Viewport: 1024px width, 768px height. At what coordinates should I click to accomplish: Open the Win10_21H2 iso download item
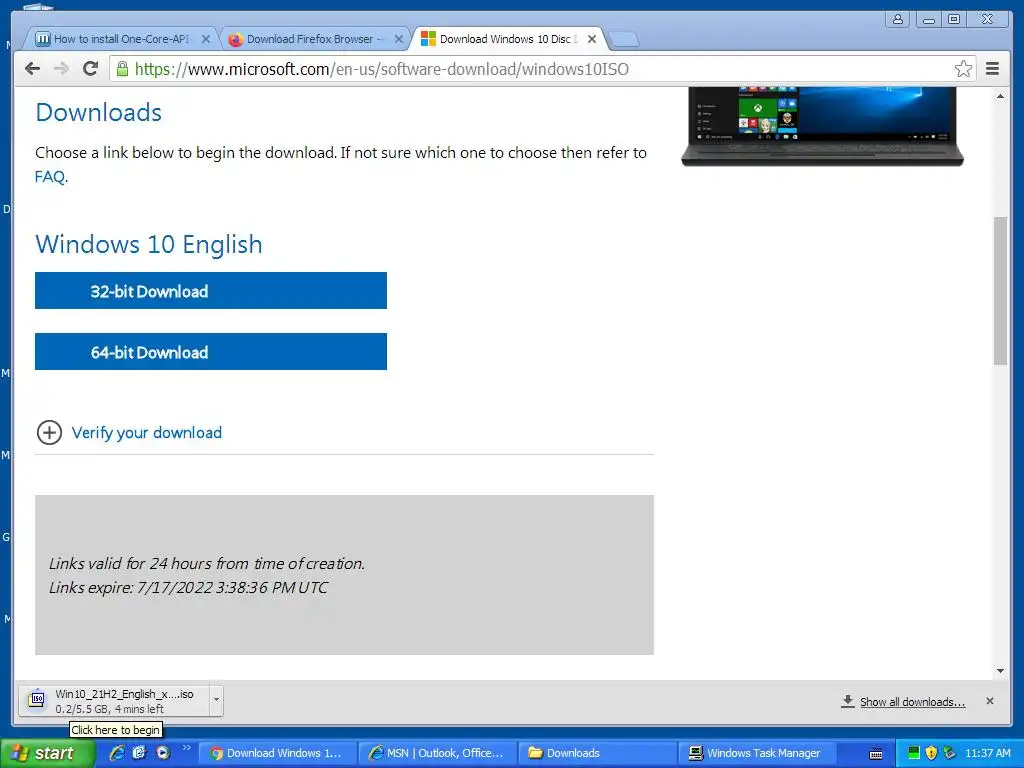tap(114, 701)
